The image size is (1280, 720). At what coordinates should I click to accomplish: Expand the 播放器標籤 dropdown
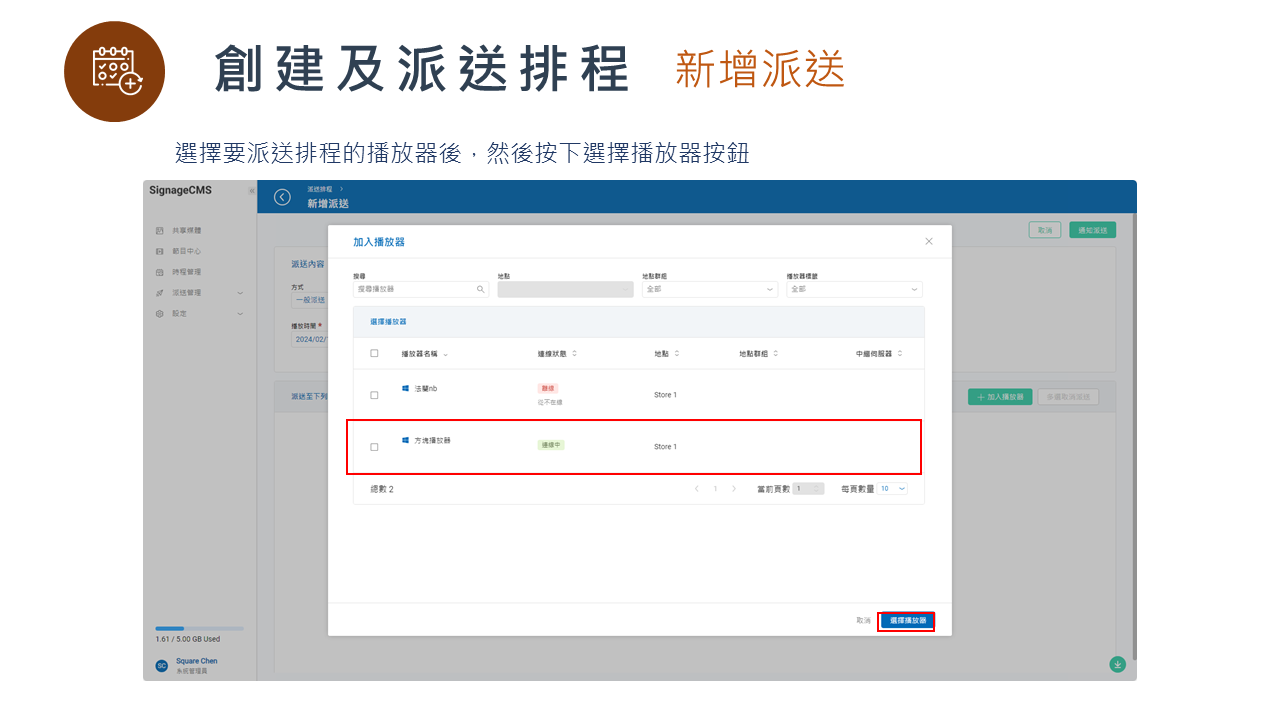point(855,289)
